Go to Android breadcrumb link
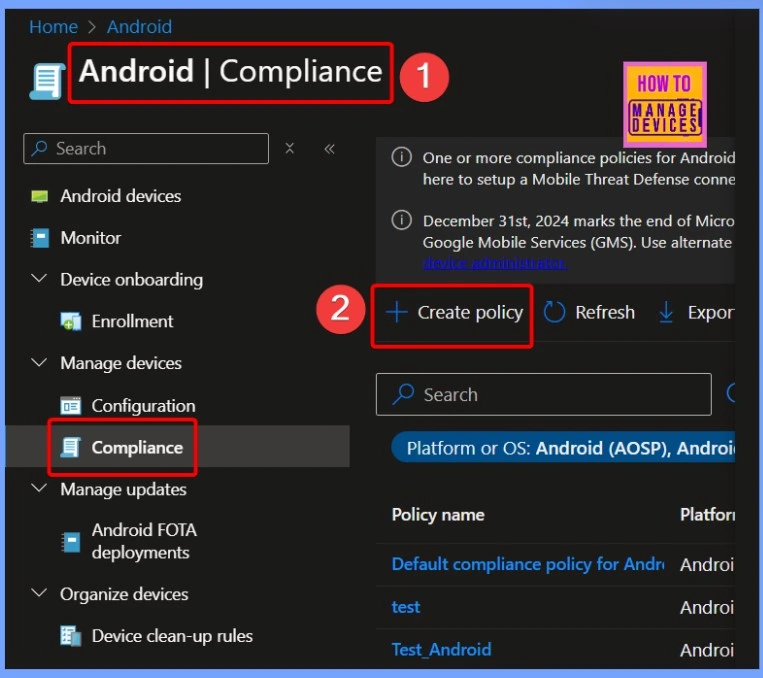763x678 pixels. click(x=139, y=27)
